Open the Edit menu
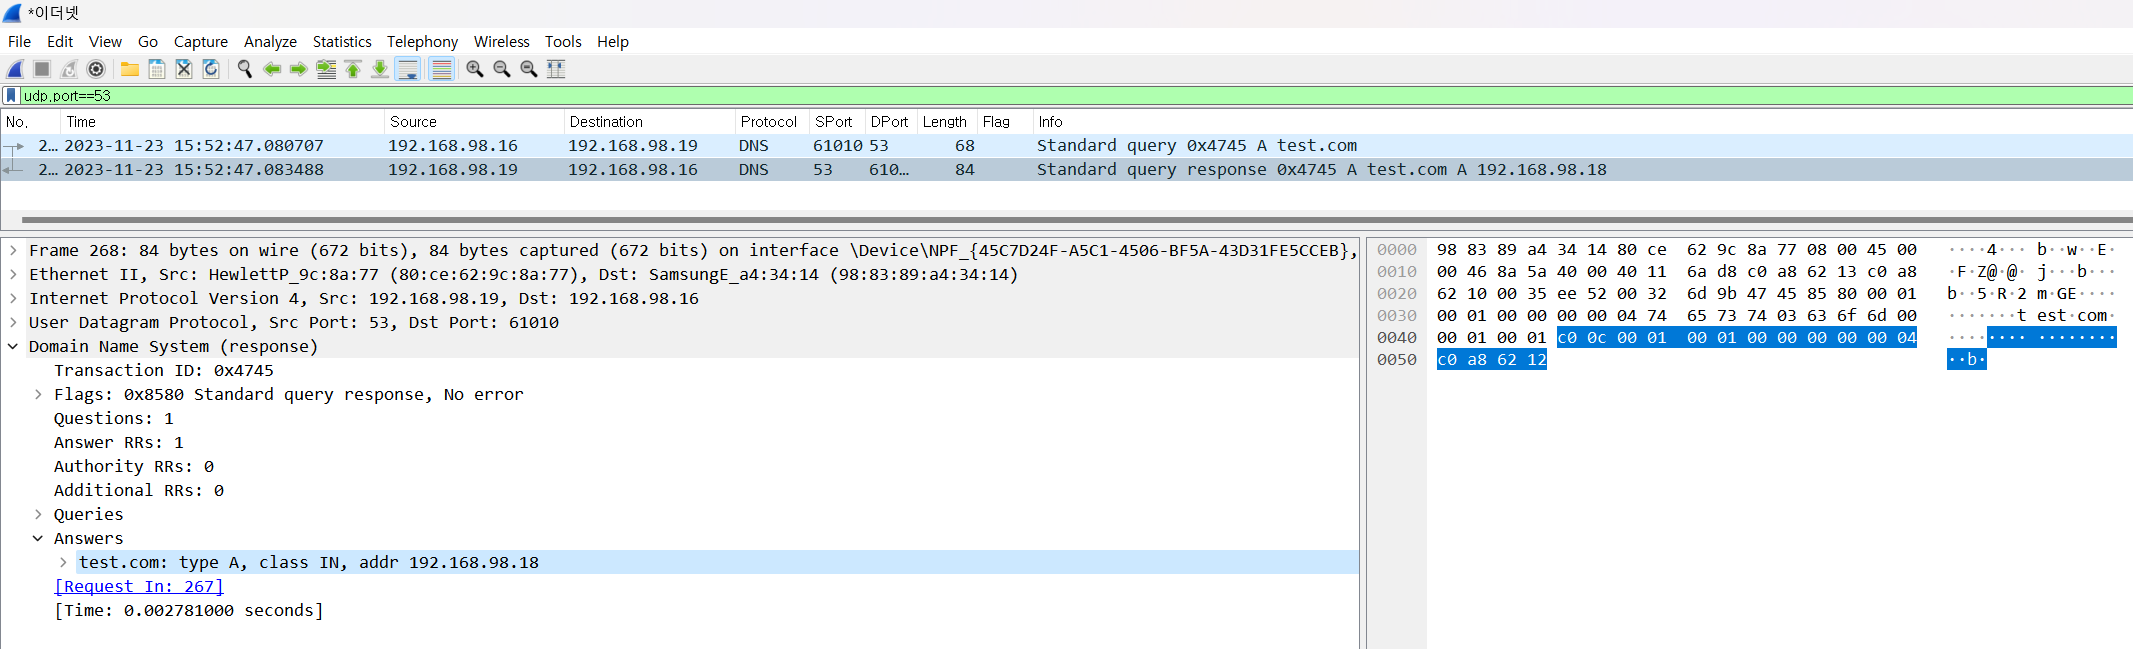The image size is (2133, 649). coord(60,42)
